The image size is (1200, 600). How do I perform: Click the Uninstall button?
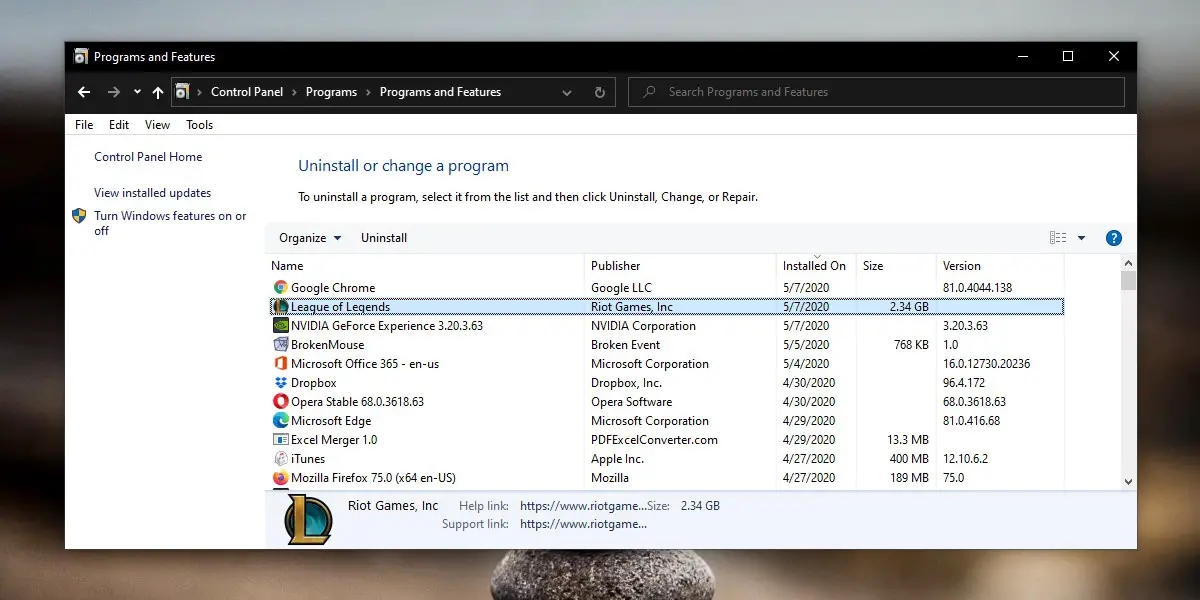pos(384,238)
